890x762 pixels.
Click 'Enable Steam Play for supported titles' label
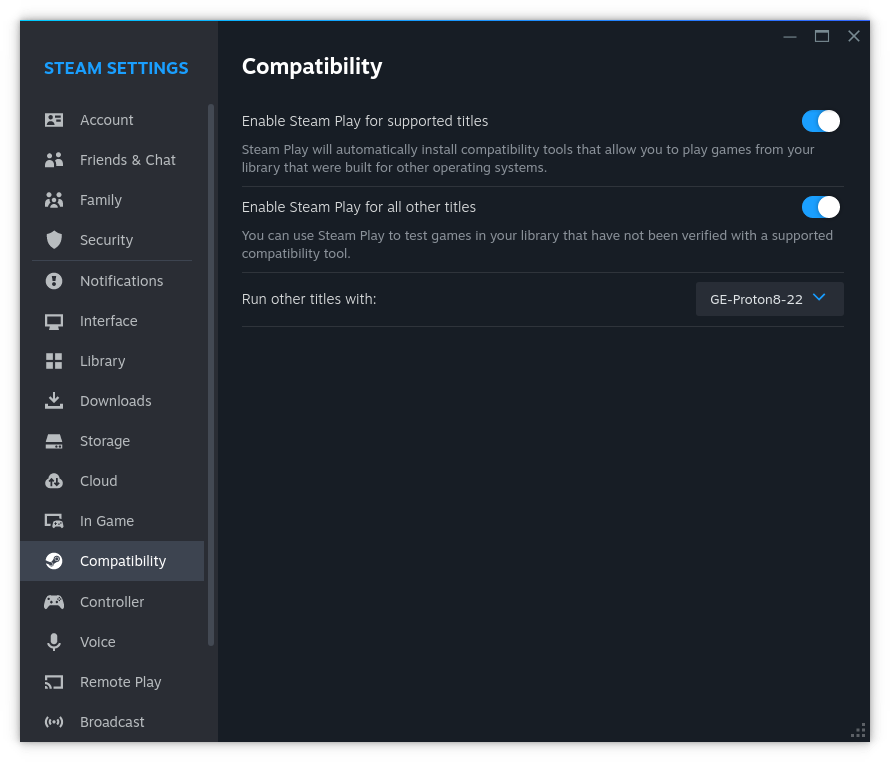click(x=365, y=121)
